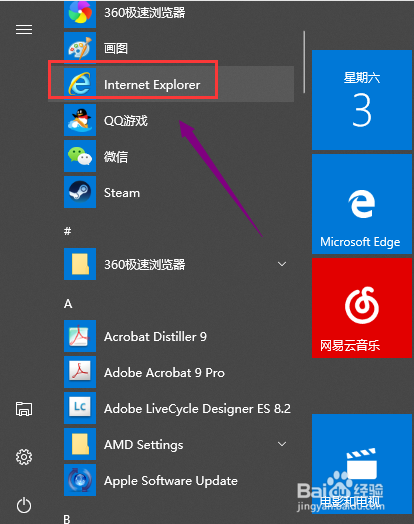The width and height of the screenshot is (414, 524).
Task: Click the app list scrollbar
Action: (304, 62)
